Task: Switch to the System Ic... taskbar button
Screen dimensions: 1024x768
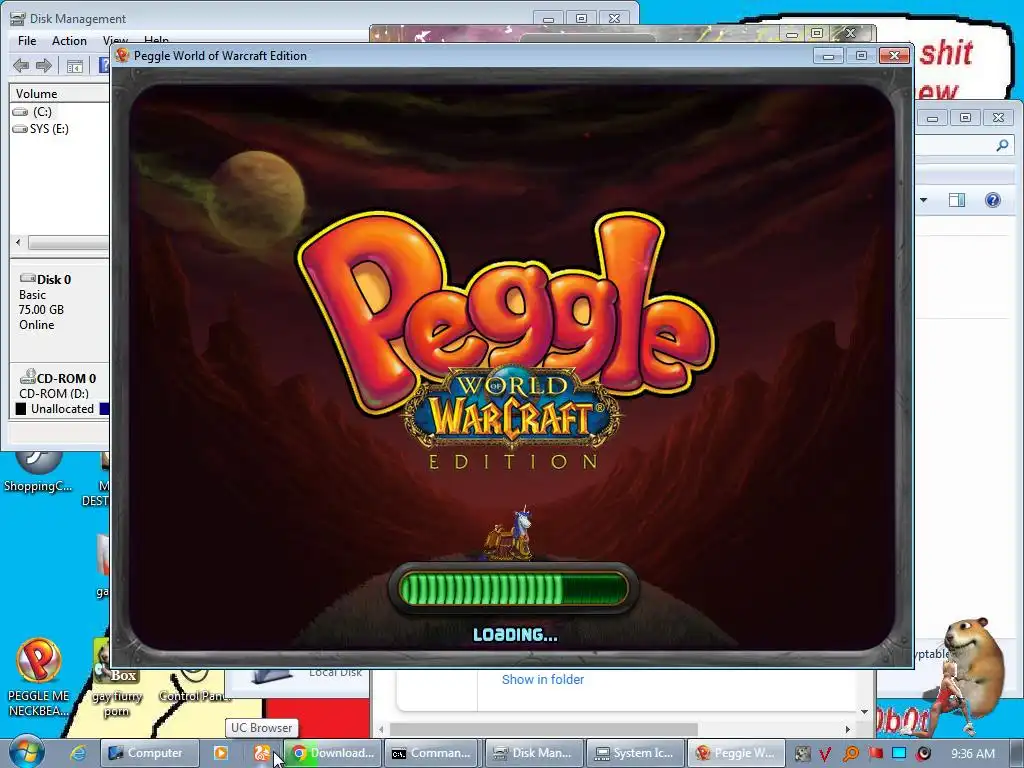Action: [634, 753]
